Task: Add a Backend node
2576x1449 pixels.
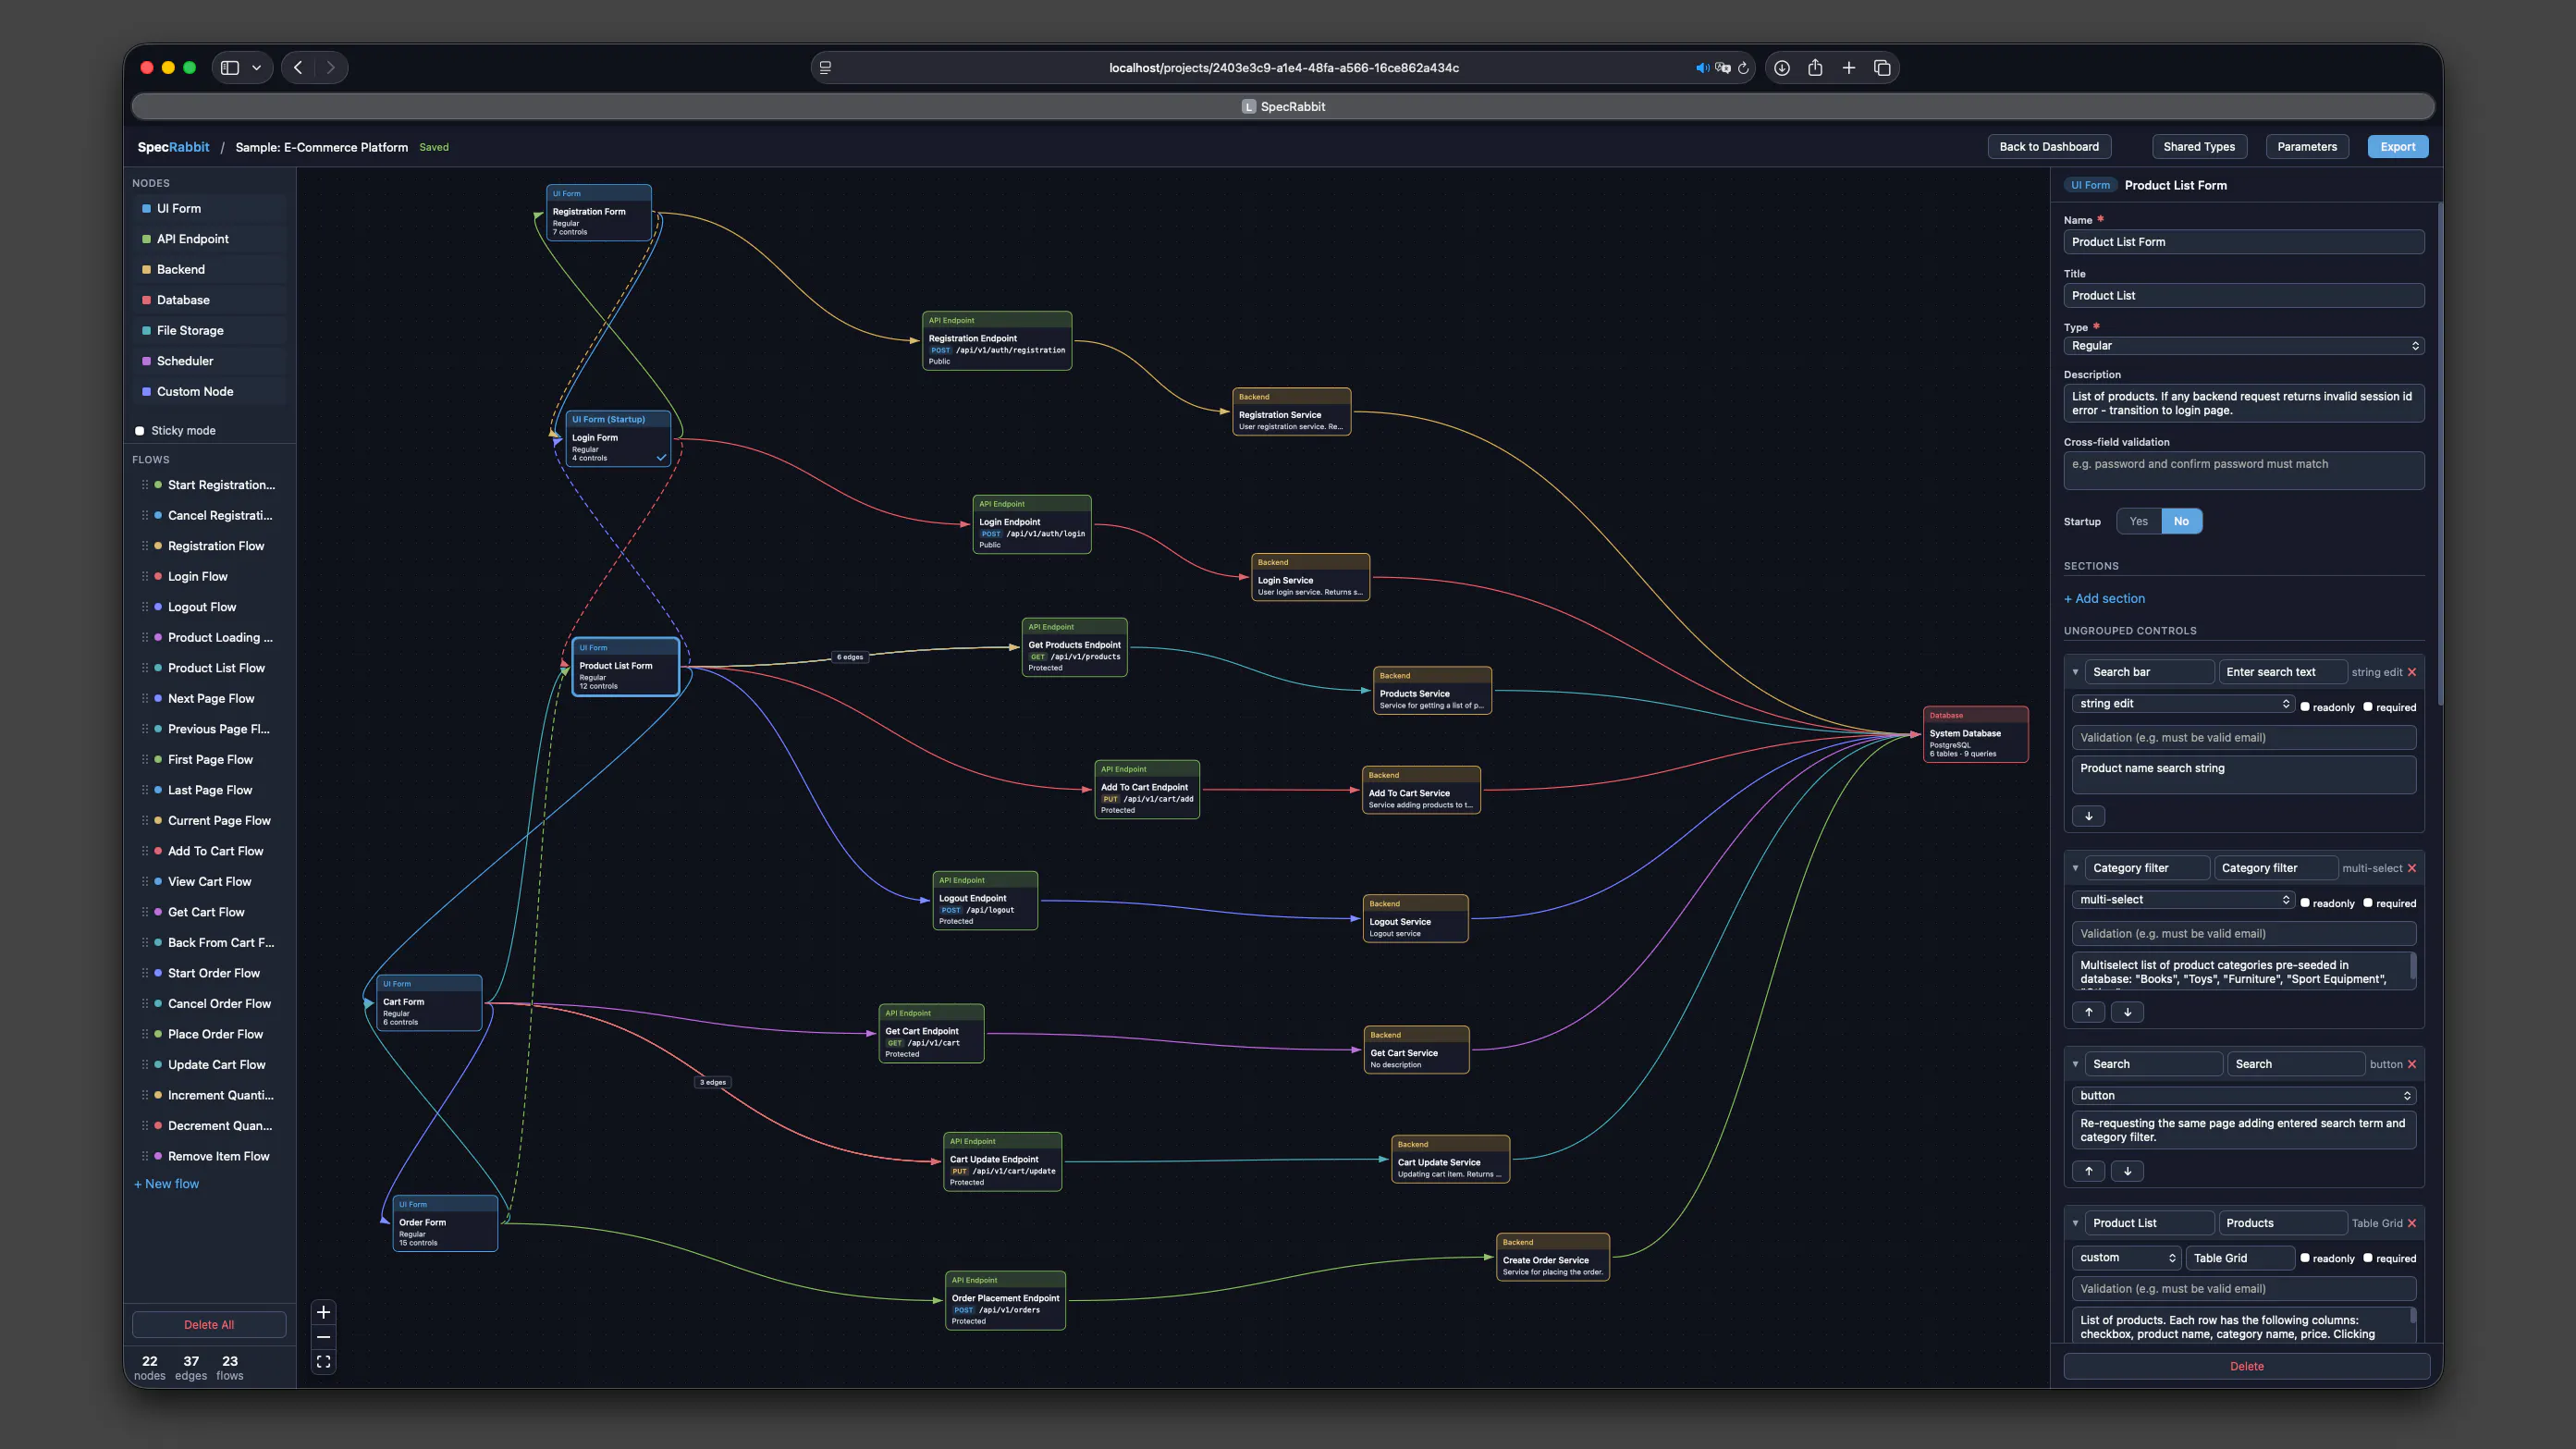Action: click(209, 270)
